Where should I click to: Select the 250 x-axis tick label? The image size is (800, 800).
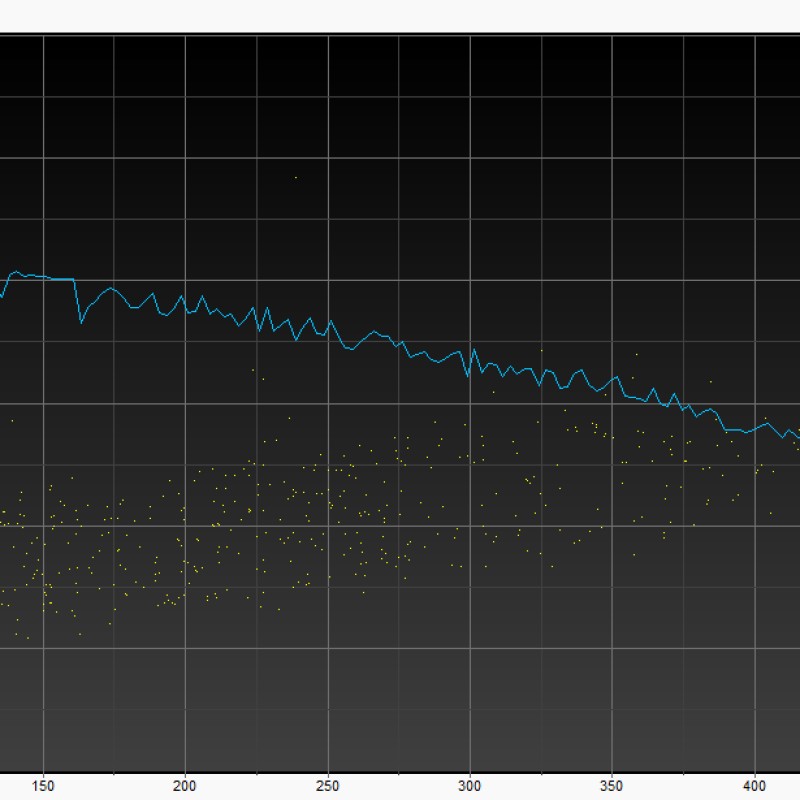point(328,785)
